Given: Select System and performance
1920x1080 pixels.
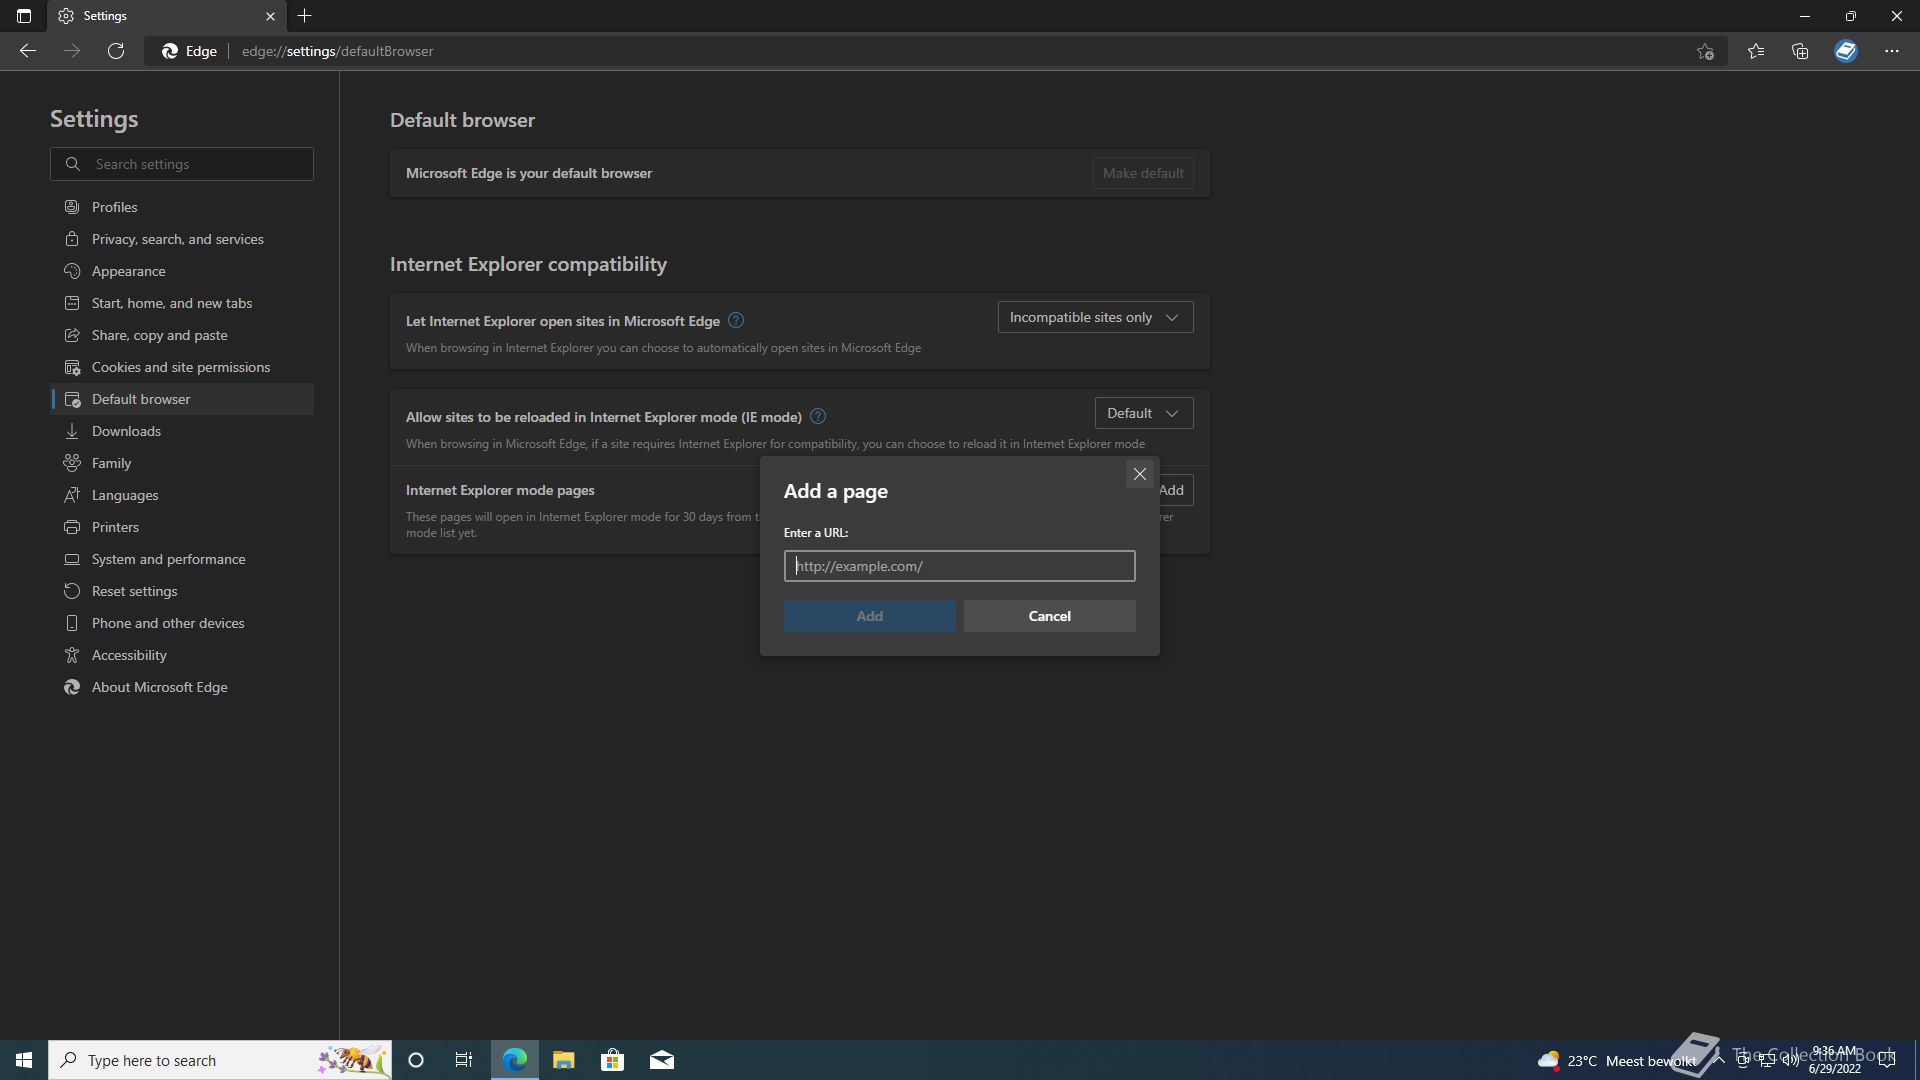Looking at the screenshot, I should click(182, 559).
